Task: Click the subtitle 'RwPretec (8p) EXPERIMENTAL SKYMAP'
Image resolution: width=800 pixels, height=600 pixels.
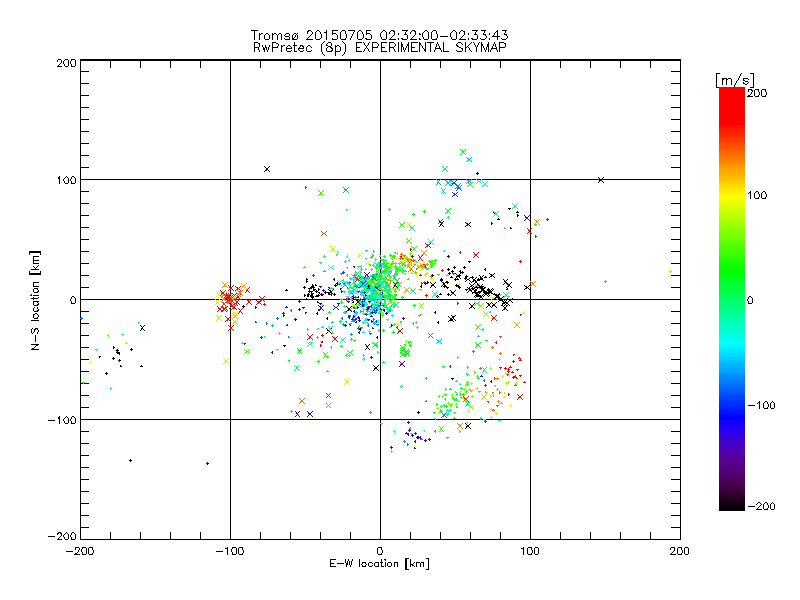Action: coord(380,48)
